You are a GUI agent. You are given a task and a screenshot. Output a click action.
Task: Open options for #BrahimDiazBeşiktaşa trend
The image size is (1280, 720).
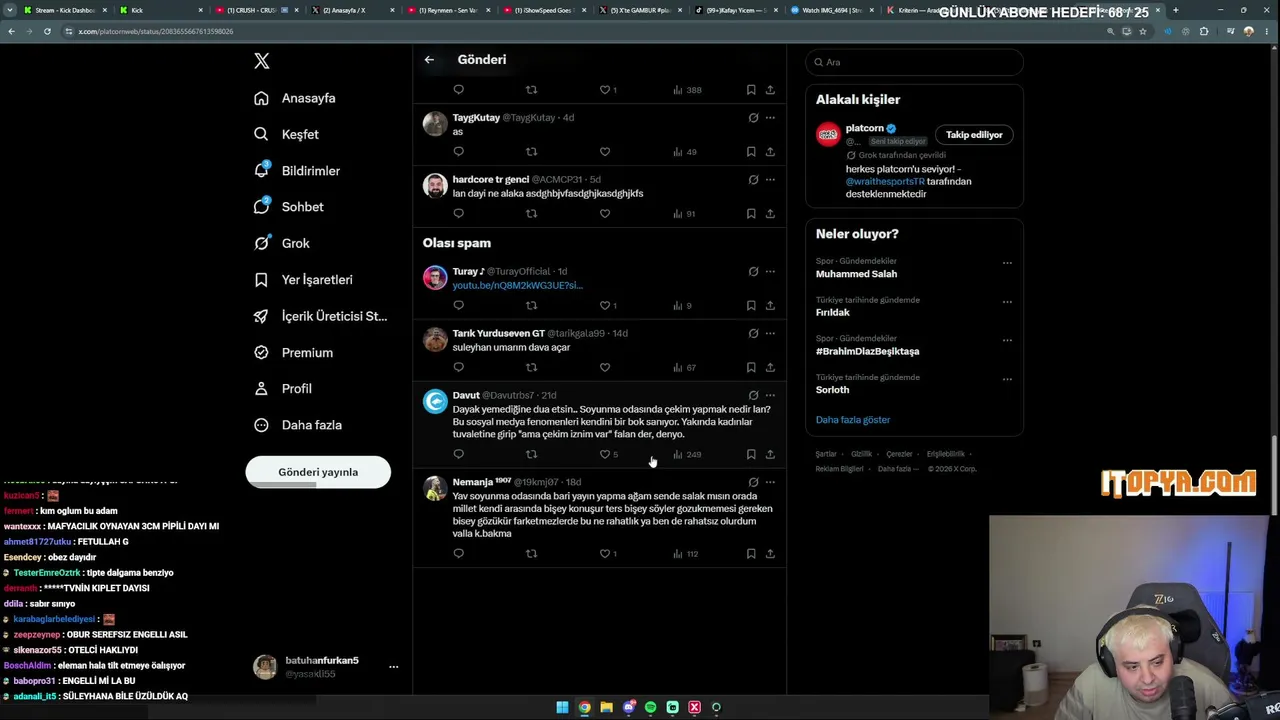coord(1007,341)
